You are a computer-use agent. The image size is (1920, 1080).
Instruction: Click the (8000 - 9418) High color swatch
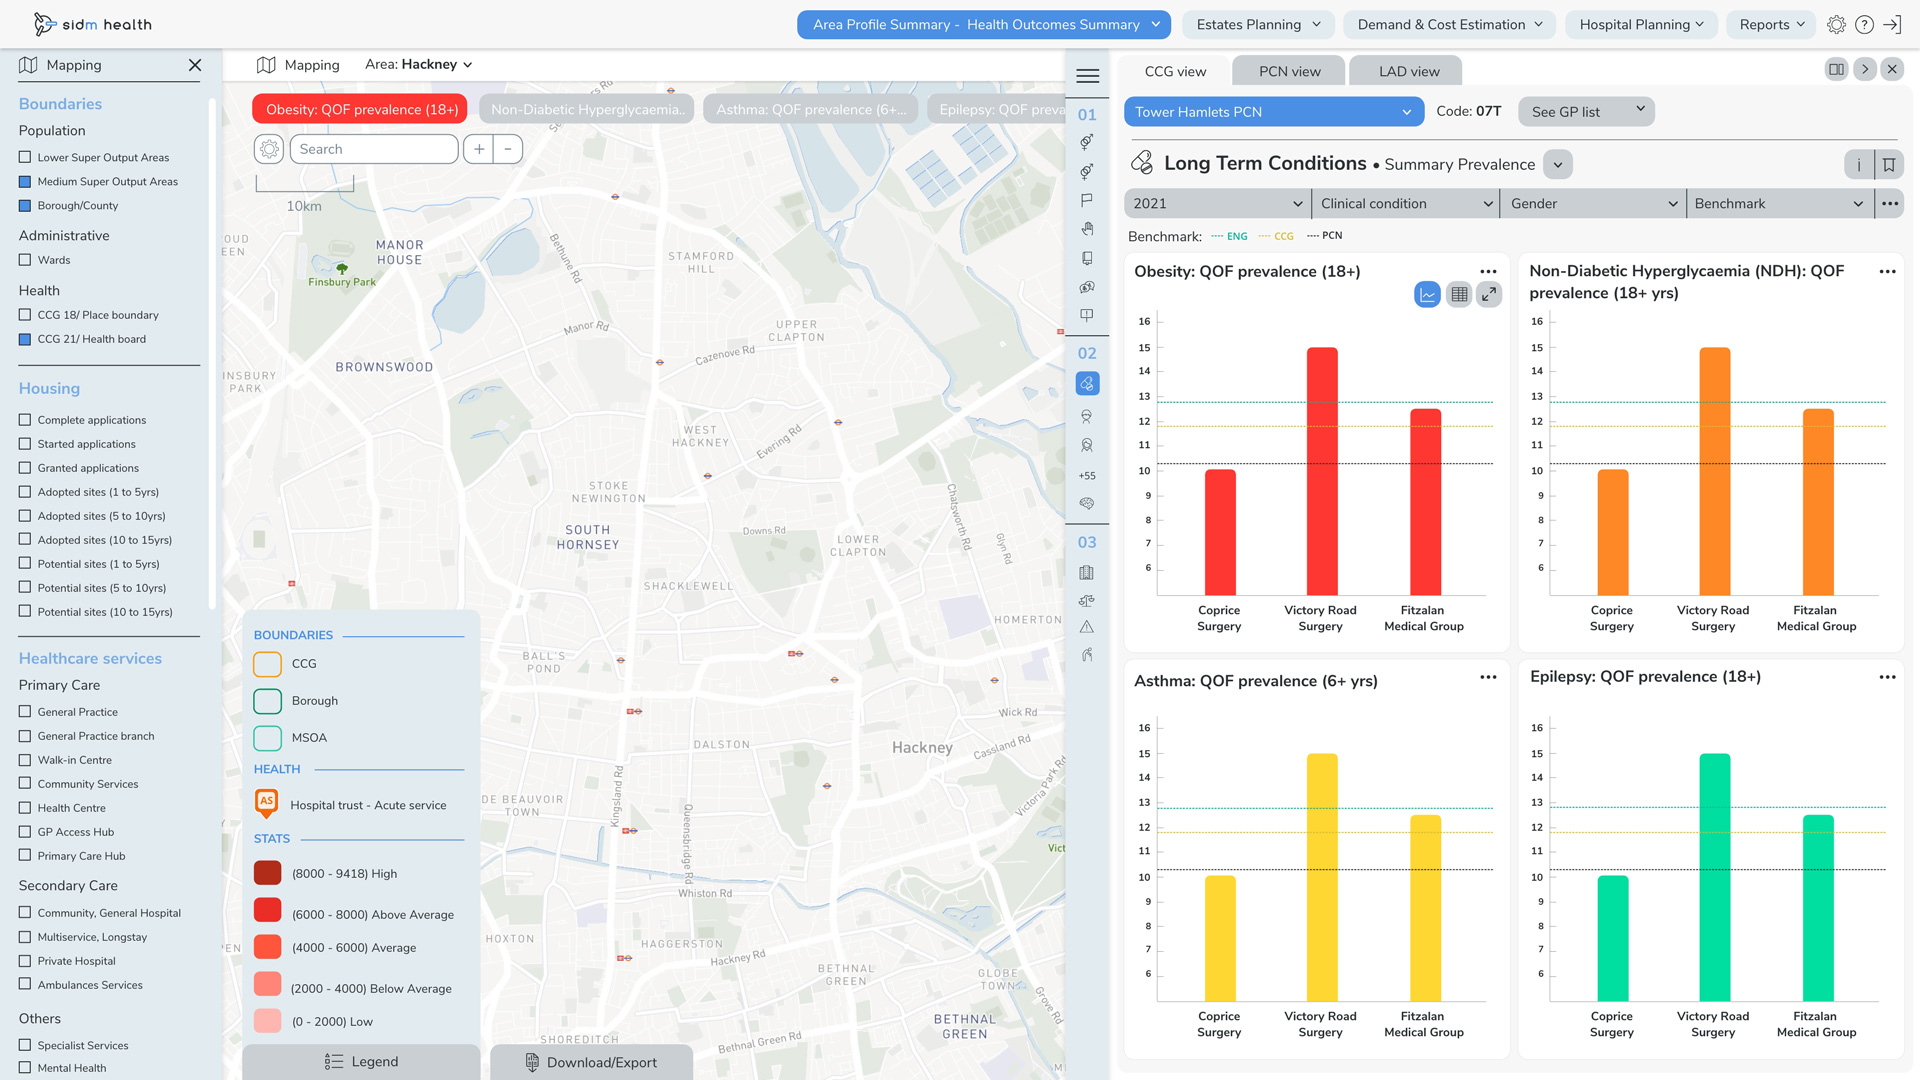pyautogui.click(x=267, y=873)
